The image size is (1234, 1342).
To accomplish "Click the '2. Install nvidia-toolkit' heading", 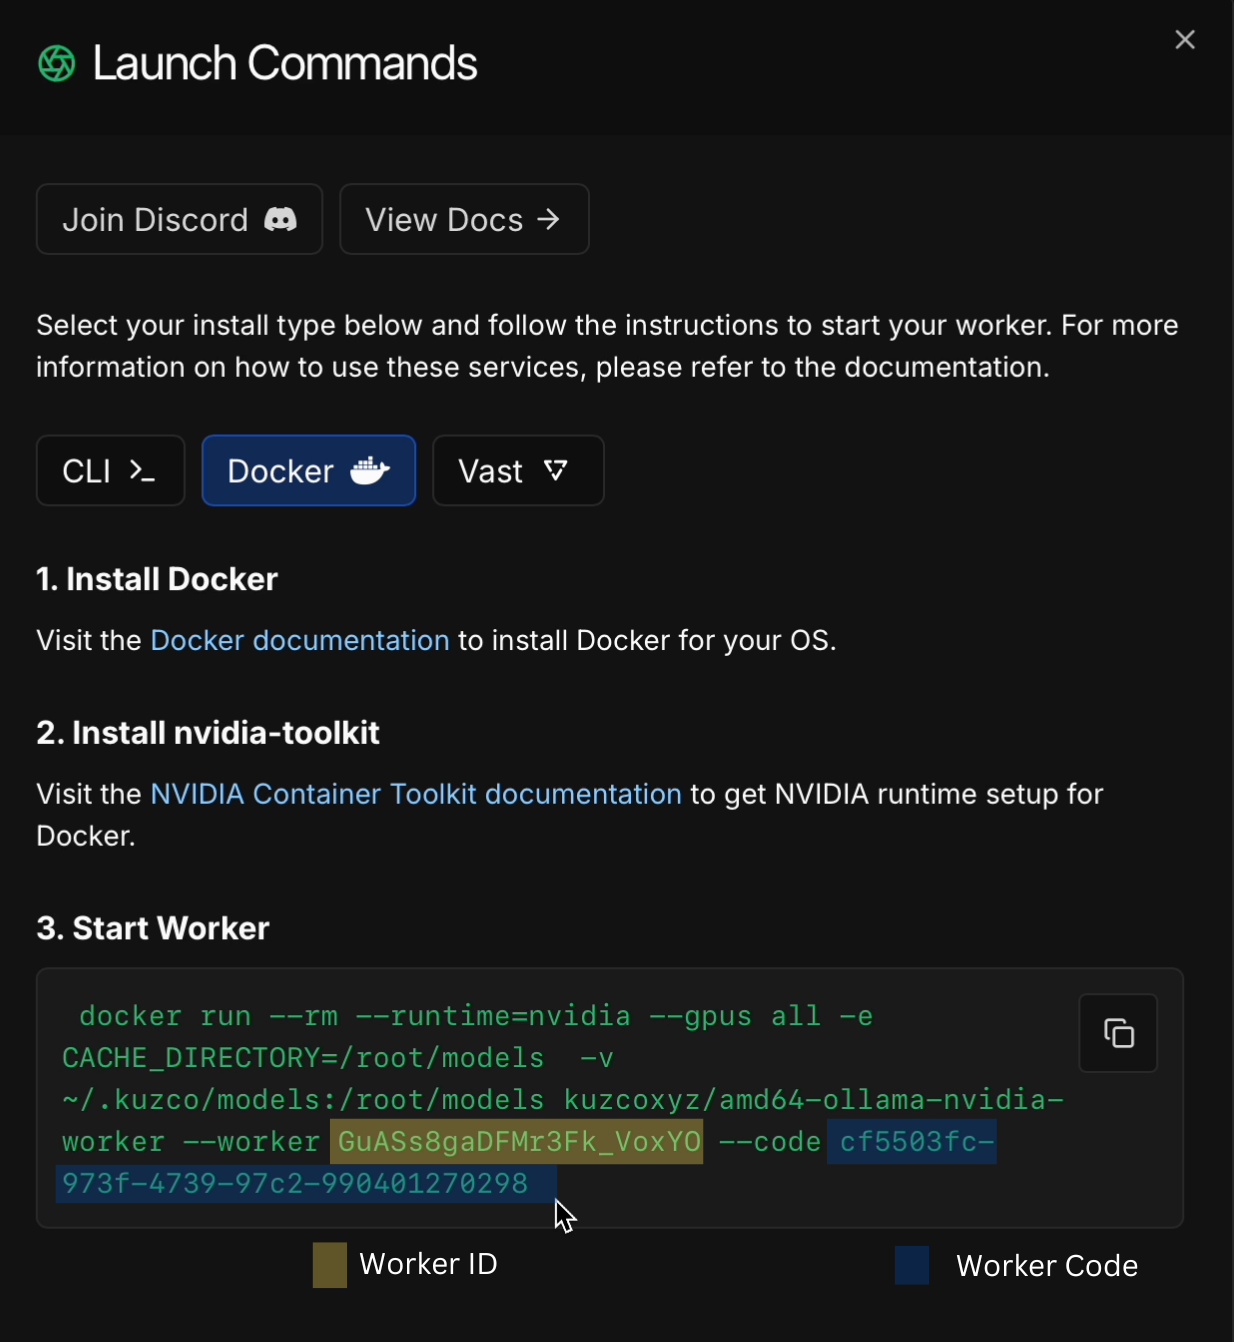I will [x=208, y=733].
